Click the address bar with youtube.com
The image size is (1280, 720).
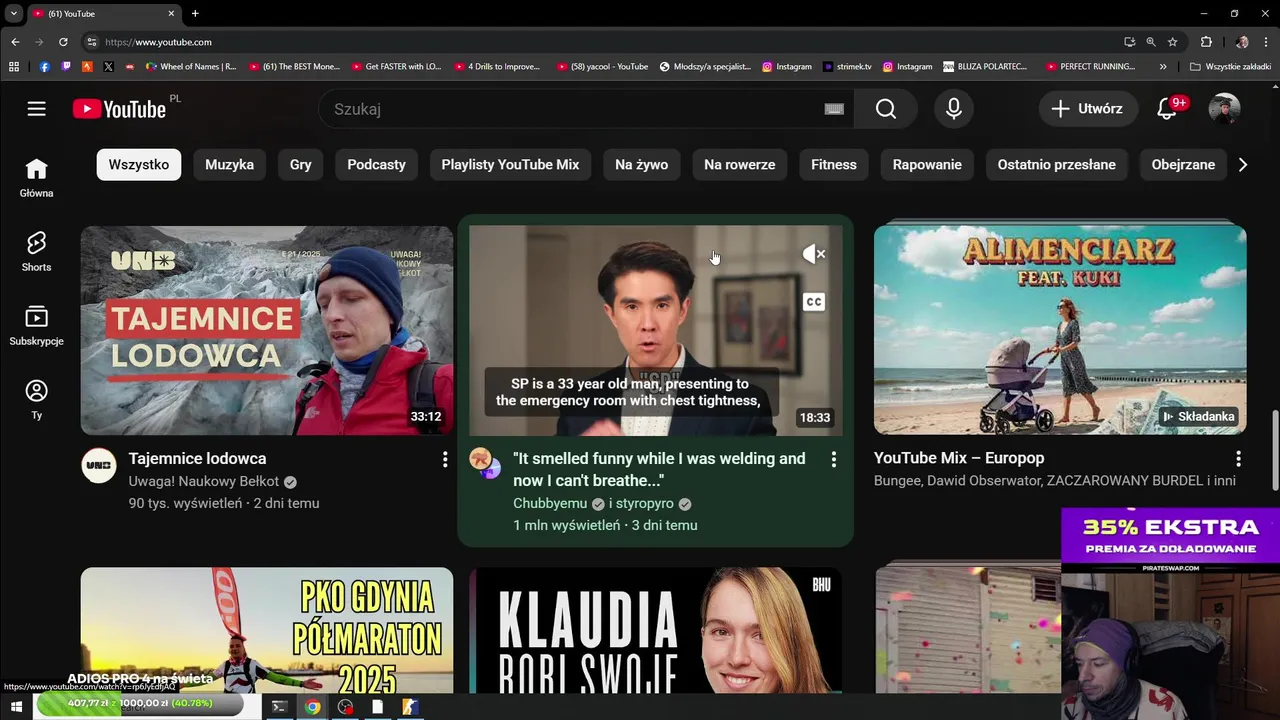click(600, 42)
